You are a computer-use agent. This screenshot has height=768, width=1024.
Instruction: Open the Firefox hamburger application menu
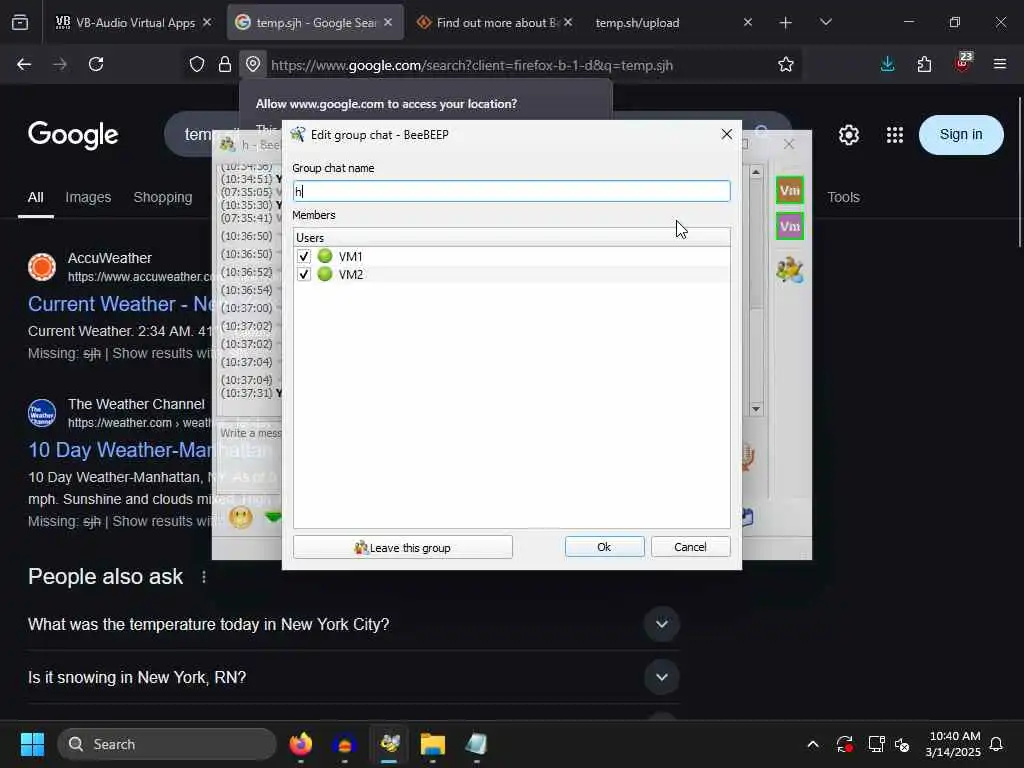[x=999, y=64]
